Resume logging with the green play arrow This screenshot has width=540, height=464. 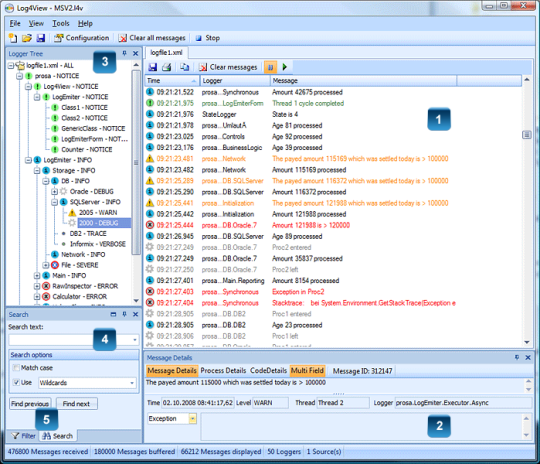point(284,67)
